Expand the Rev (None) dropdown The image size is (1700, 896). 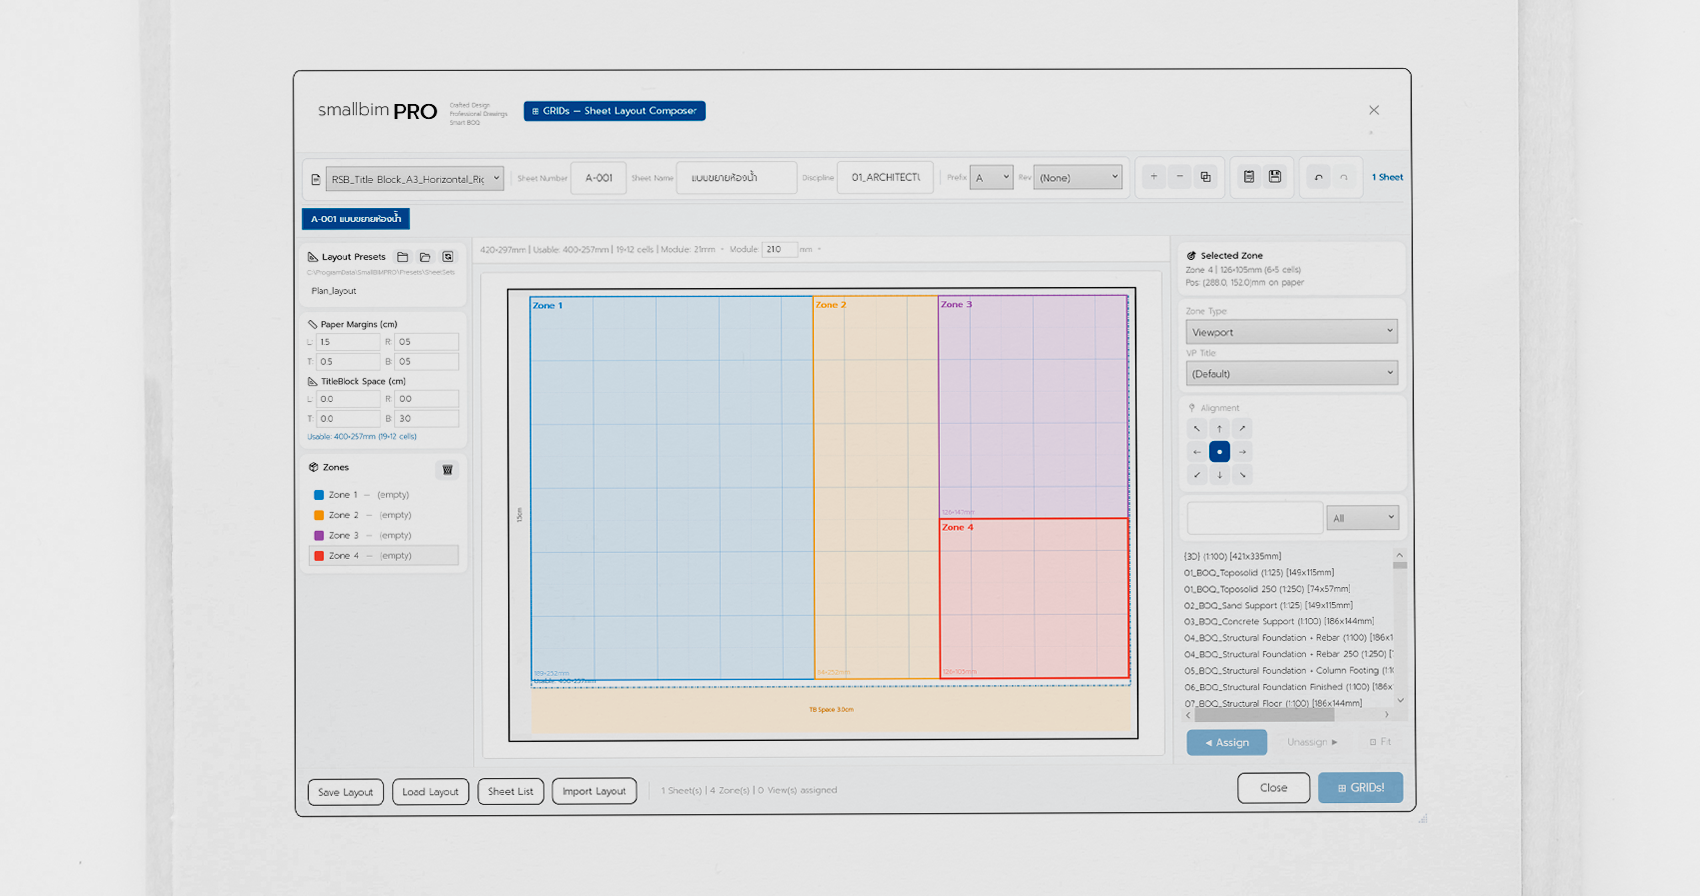[1077, 178]
